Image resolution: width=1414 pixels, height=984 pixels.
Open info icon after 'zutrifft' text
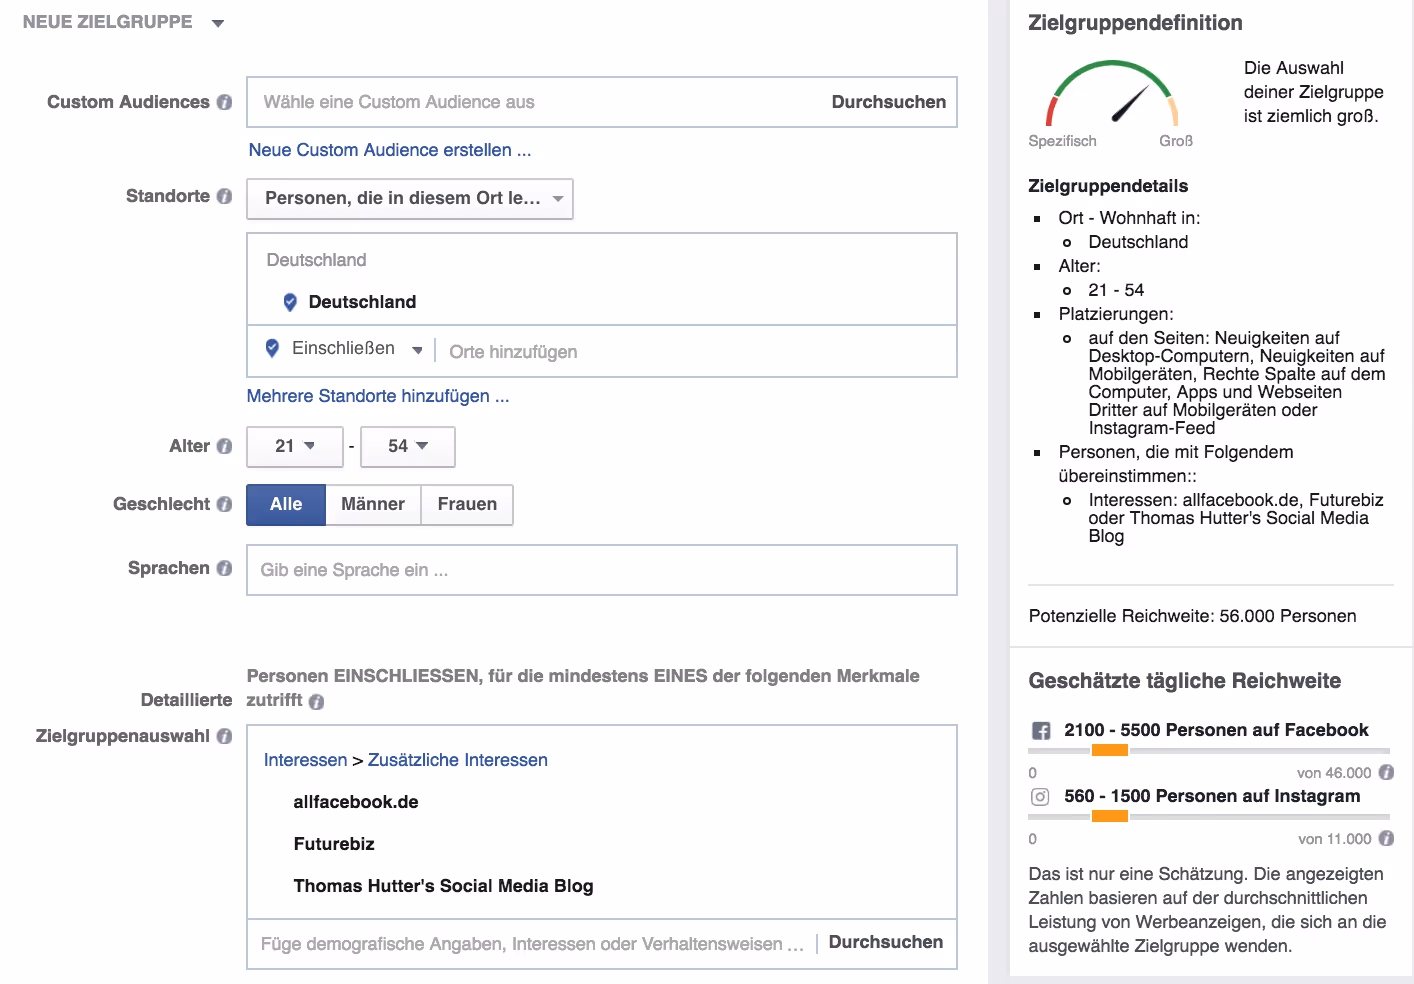(316, 702)
